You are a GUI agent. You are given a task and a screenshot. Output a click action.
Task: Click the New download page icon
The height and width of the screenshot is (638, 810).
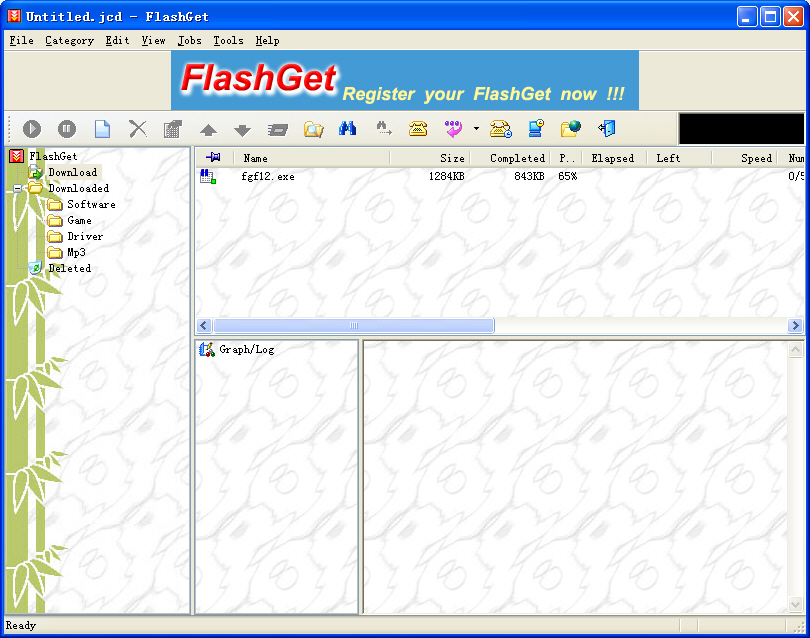click(x=102, y=129)
